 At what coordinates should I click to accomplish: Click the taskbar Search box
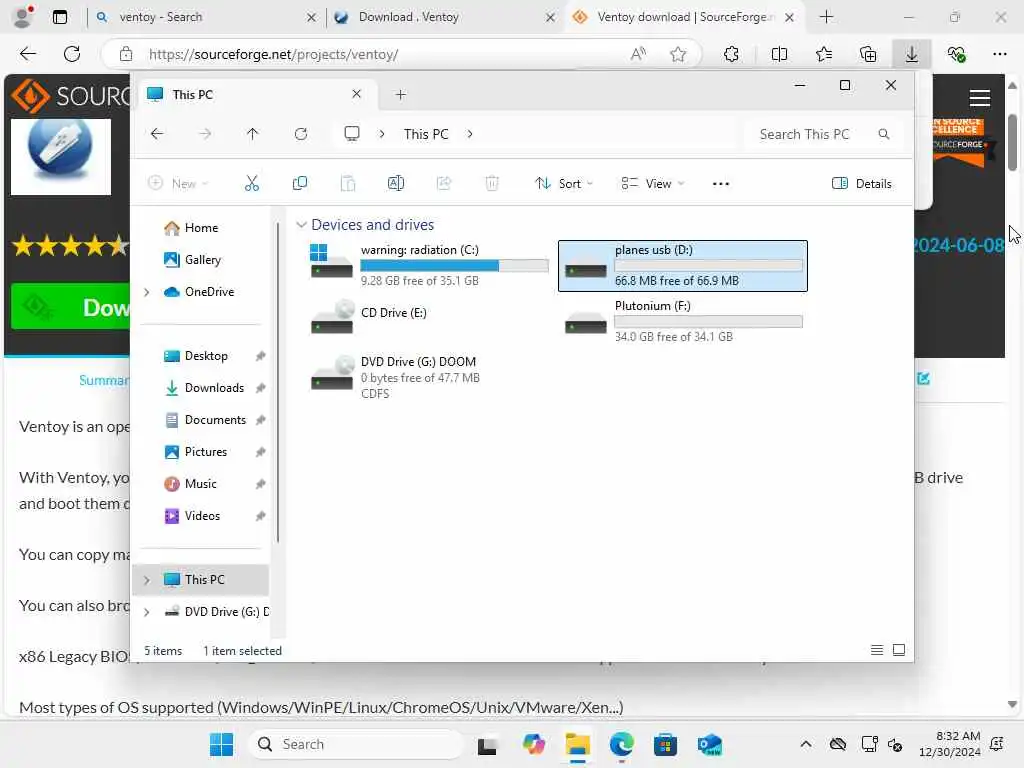pyautogui.click(x=356, y=744)
